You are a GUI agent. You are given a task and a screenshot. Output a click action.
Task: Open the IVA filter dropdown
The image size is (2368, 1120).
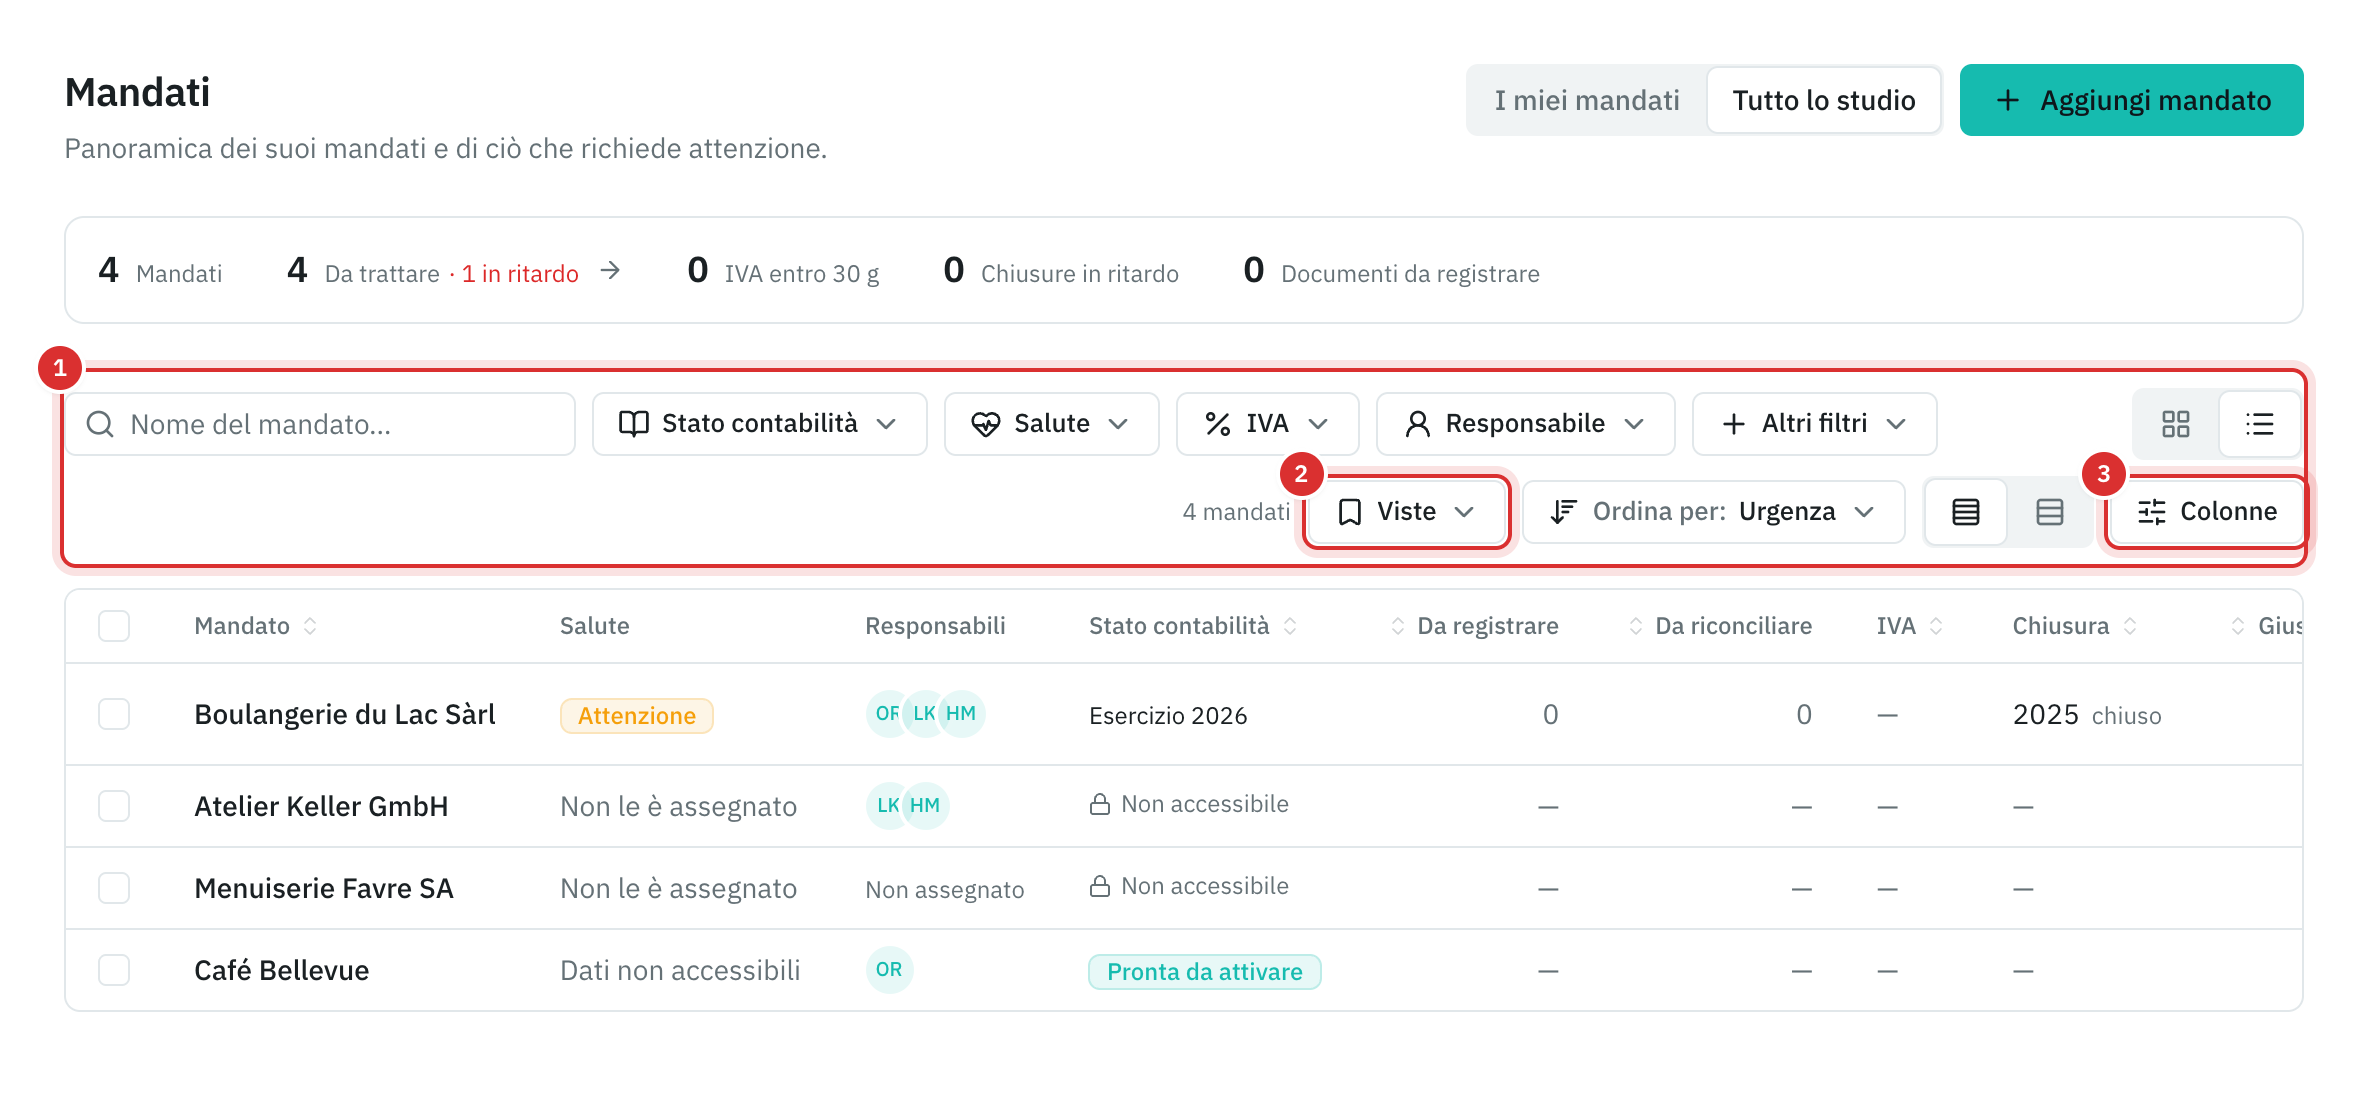point(1267,424)
